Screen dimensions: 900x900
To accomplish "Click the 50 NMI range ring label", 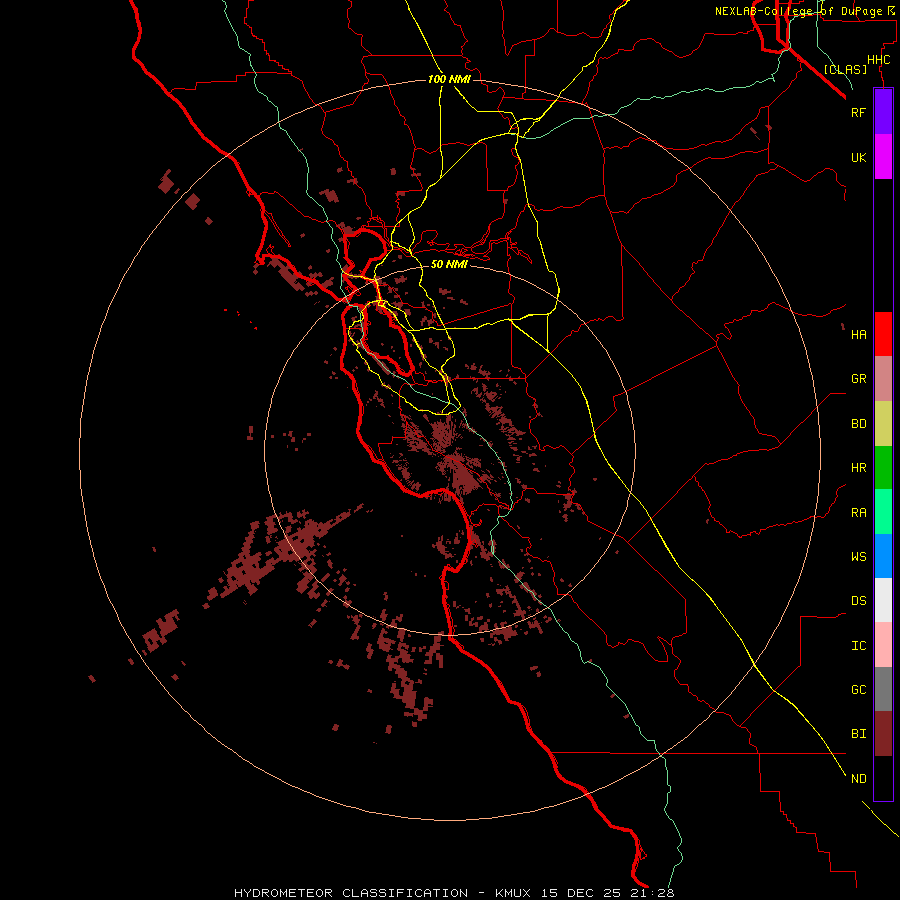I will pyautogui.click(x=449, y=264).
